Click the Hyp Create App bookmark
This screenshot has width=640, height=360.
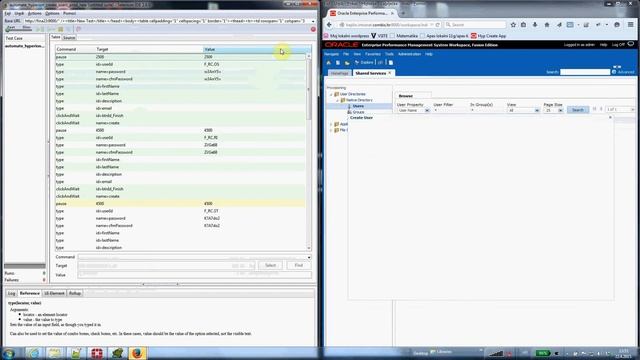[x=488, y=36]
